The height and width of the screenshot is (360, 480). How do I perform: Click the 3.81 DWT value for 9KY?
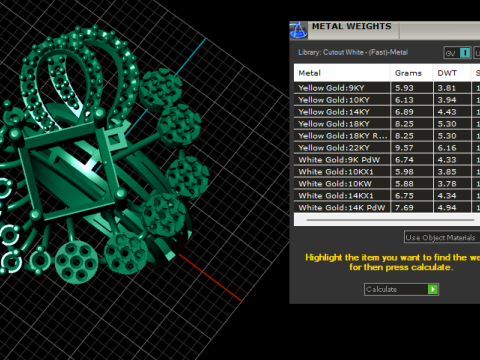pos(447,88)
